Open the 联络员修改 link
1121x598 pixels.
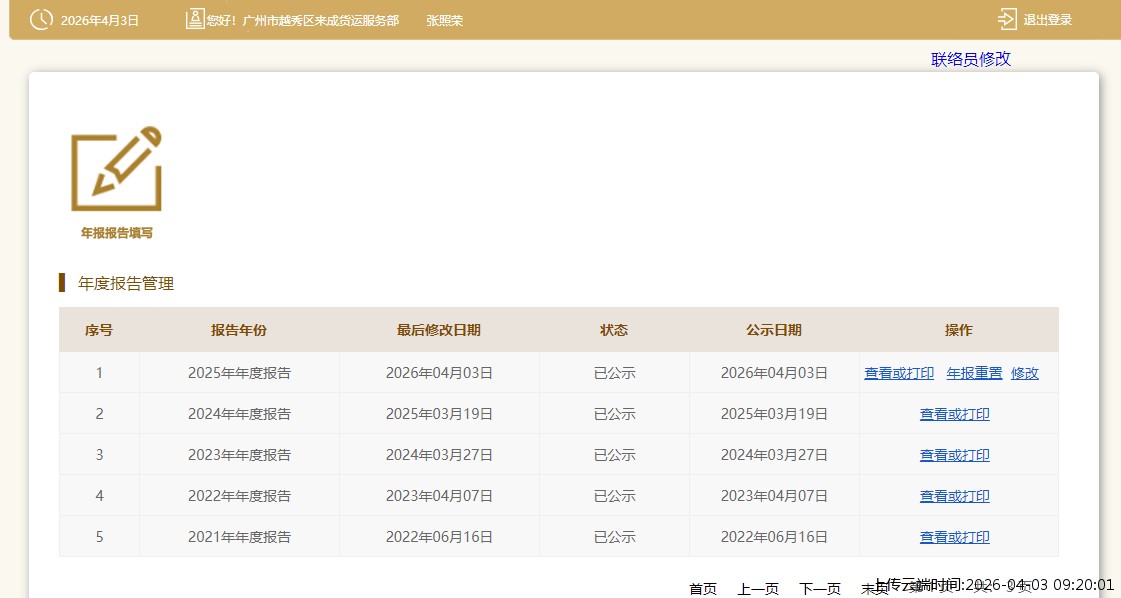coord(971,59)
